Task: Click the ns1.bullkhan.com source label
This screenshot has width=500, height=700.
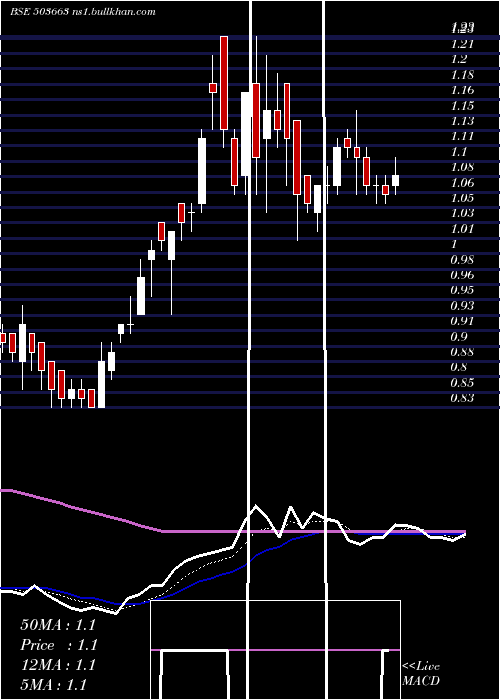Action: coord(113,12)
